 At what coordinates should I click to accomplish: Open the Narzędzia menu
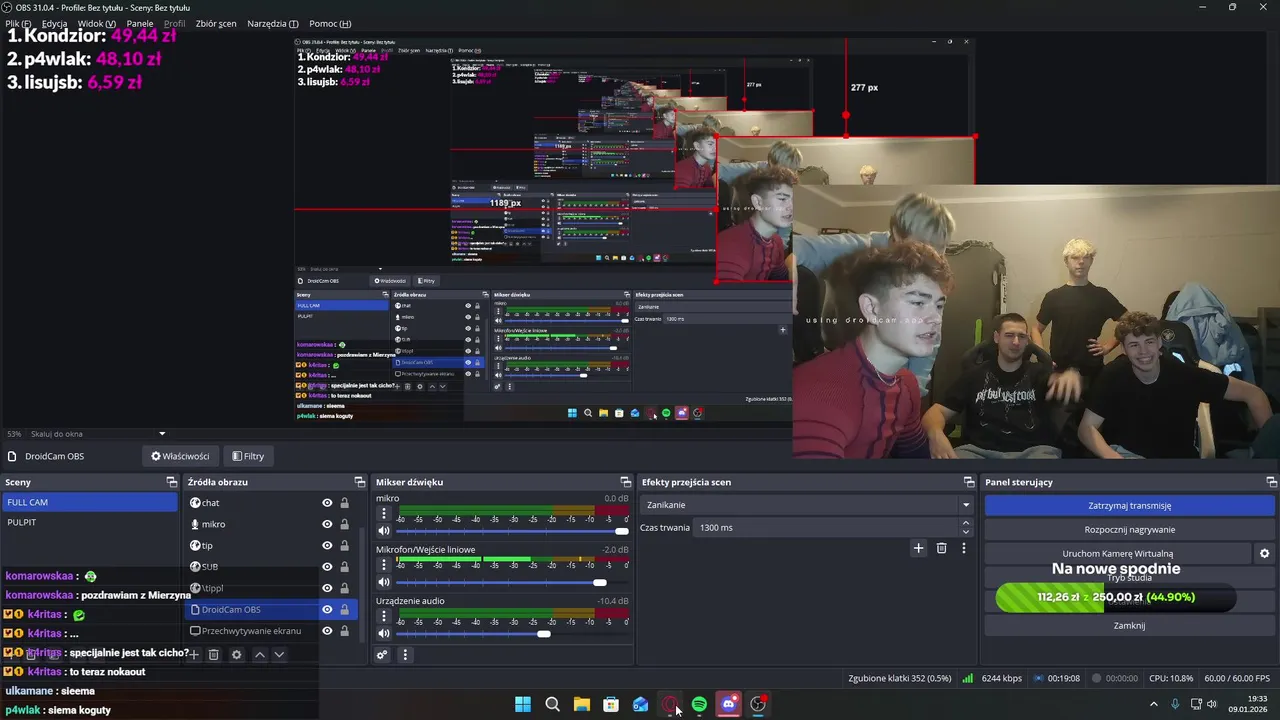click(x=273, y=23)
